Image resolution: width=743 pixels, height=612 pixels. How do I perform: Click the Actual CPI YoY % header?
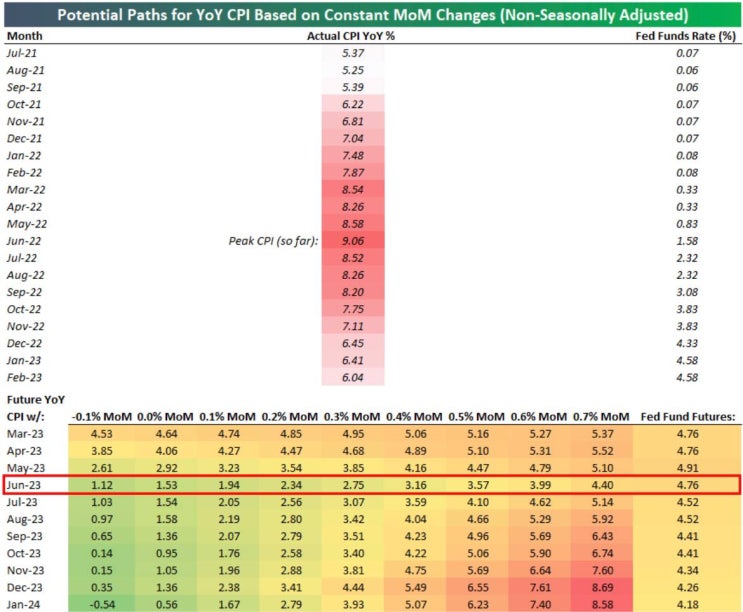click(351, 36)
